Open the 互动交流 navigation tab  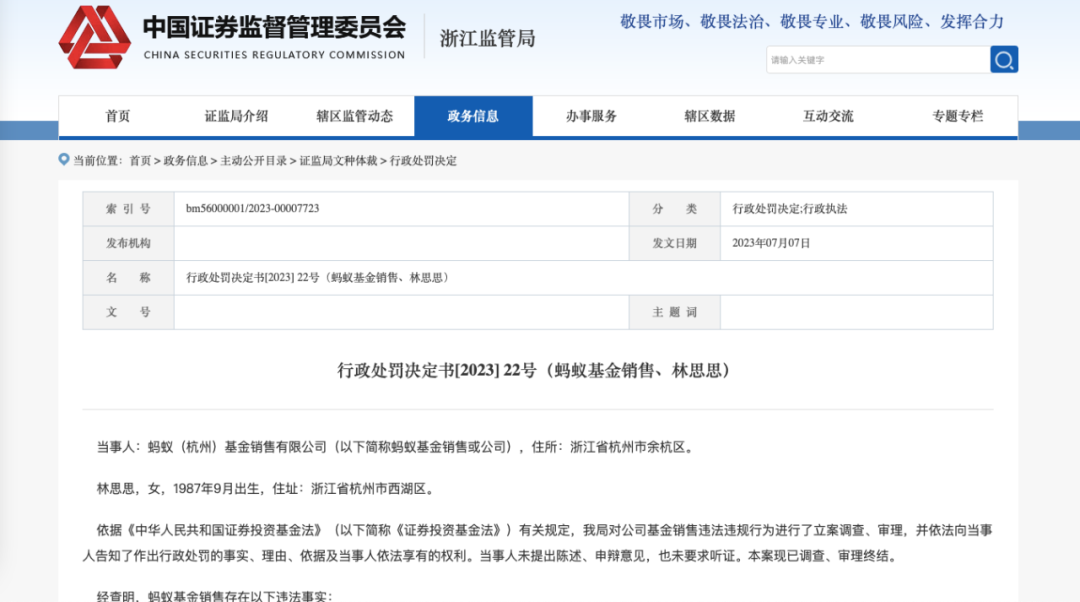(829, 116)
